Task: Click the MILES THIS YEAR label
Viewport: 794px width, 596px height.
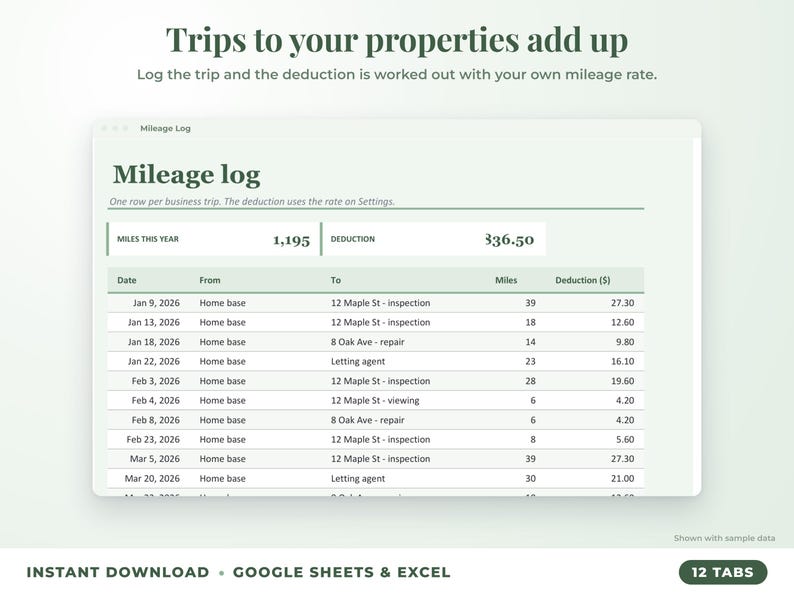Action: pos(148,239)
